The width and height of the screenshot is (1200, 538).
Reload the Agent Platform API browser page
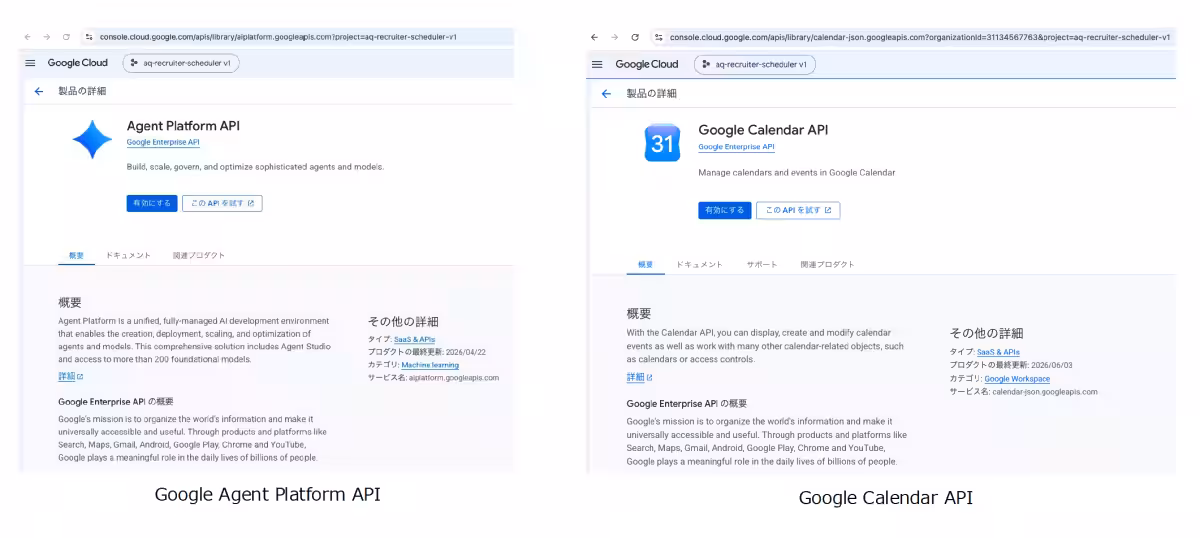click(x=66, y=36)
